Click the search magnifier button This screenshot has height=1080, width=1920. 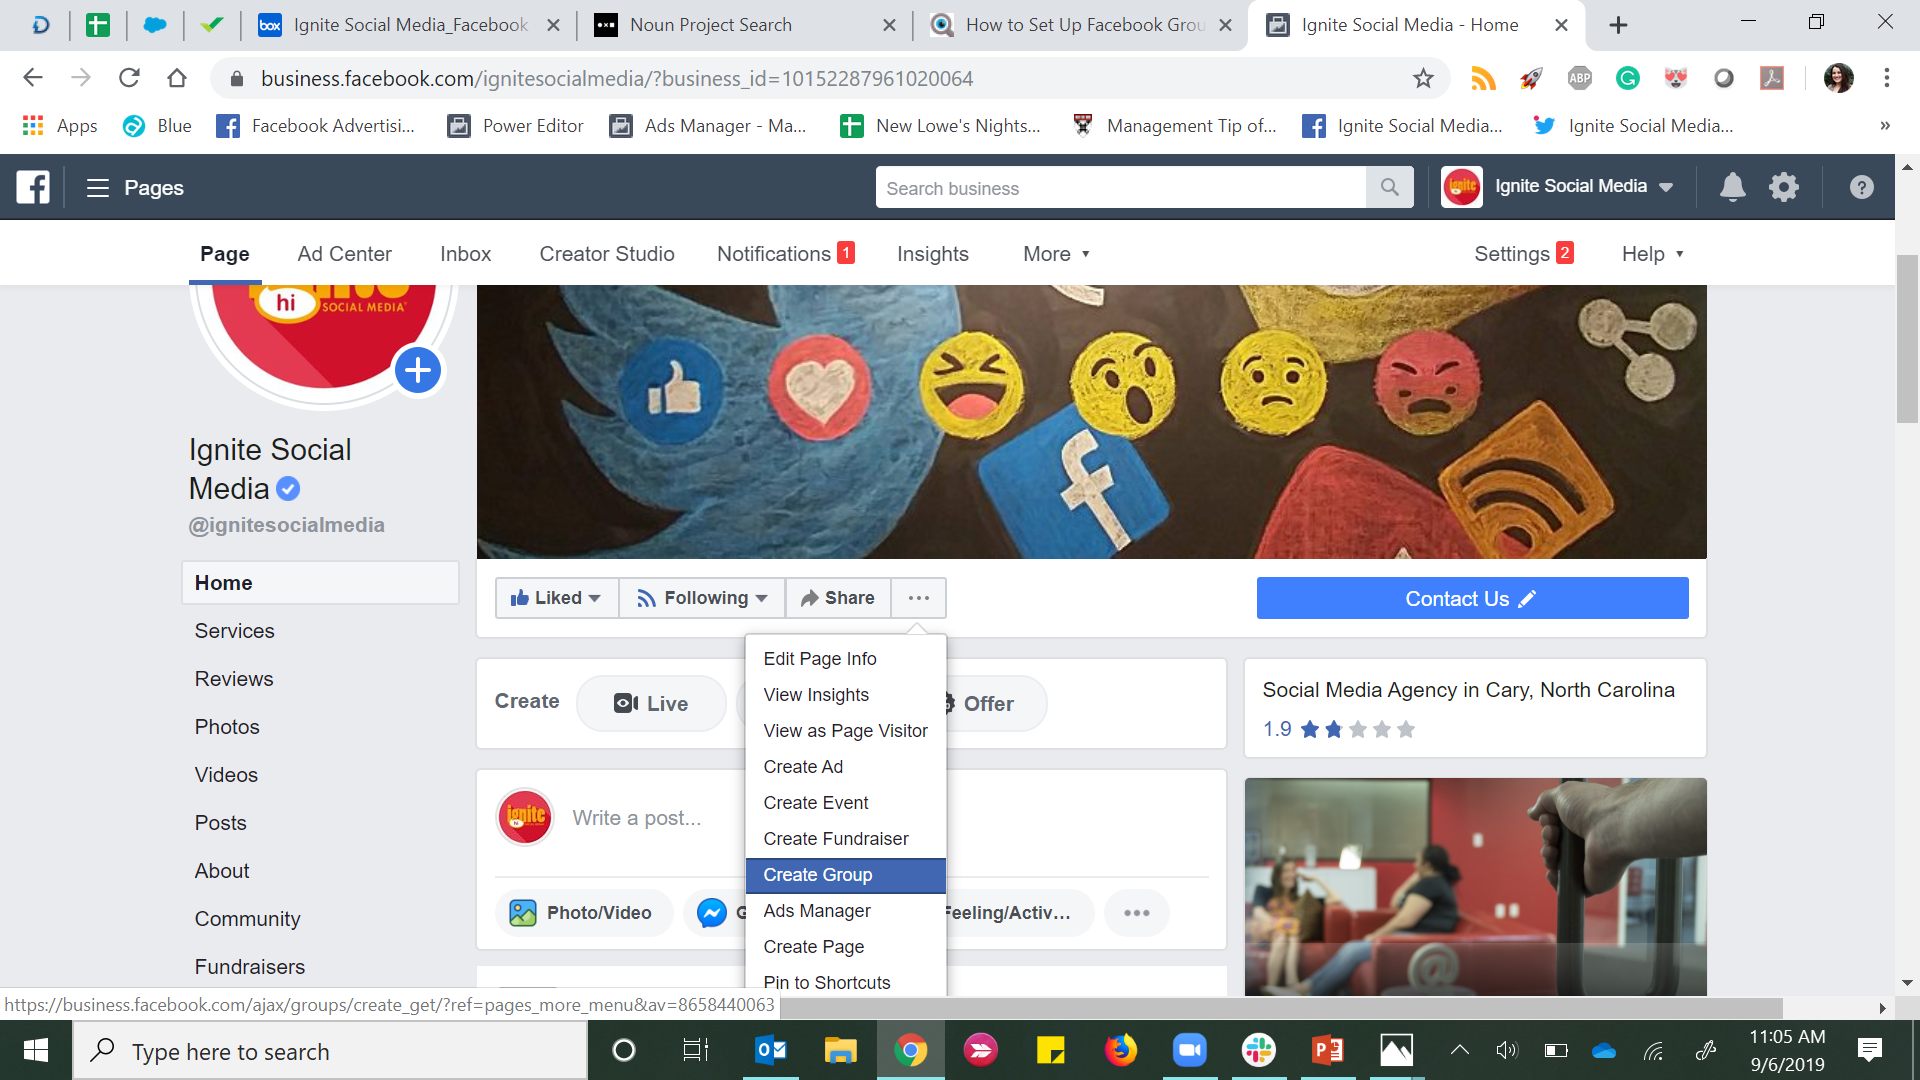point(1389,187)
